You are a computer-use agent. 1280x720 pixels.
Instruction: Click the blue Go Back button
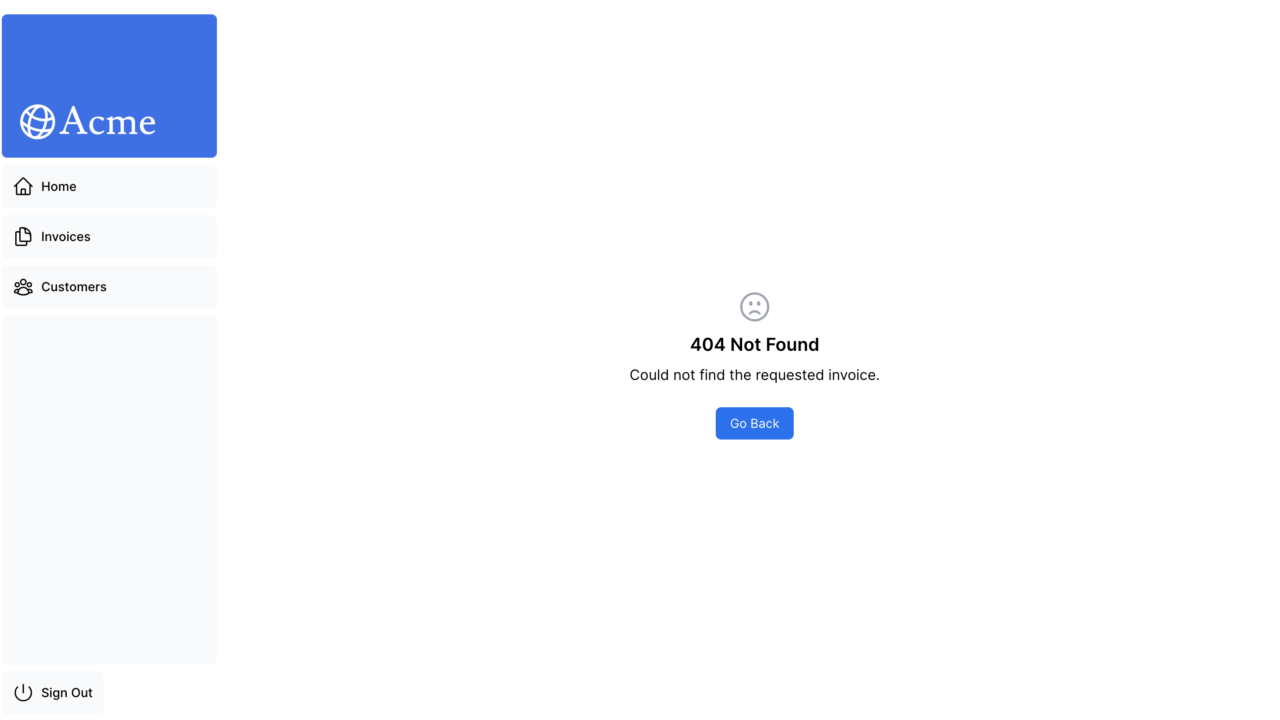pyautogui.click(x=754, y=423)
